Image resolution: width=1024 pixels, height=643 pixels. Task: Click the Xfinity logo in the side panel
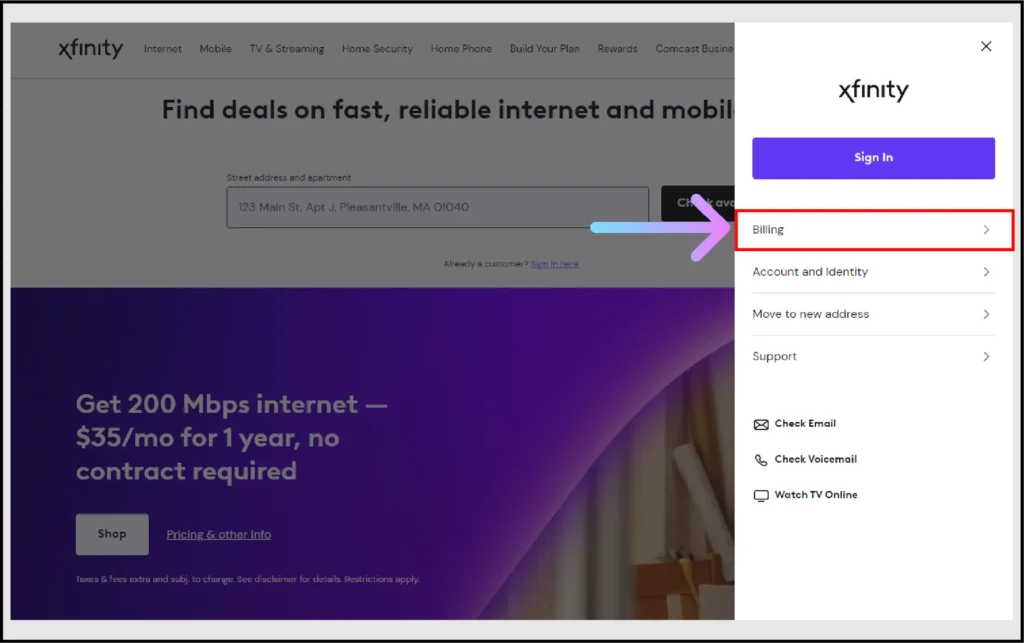click(873, 90)
